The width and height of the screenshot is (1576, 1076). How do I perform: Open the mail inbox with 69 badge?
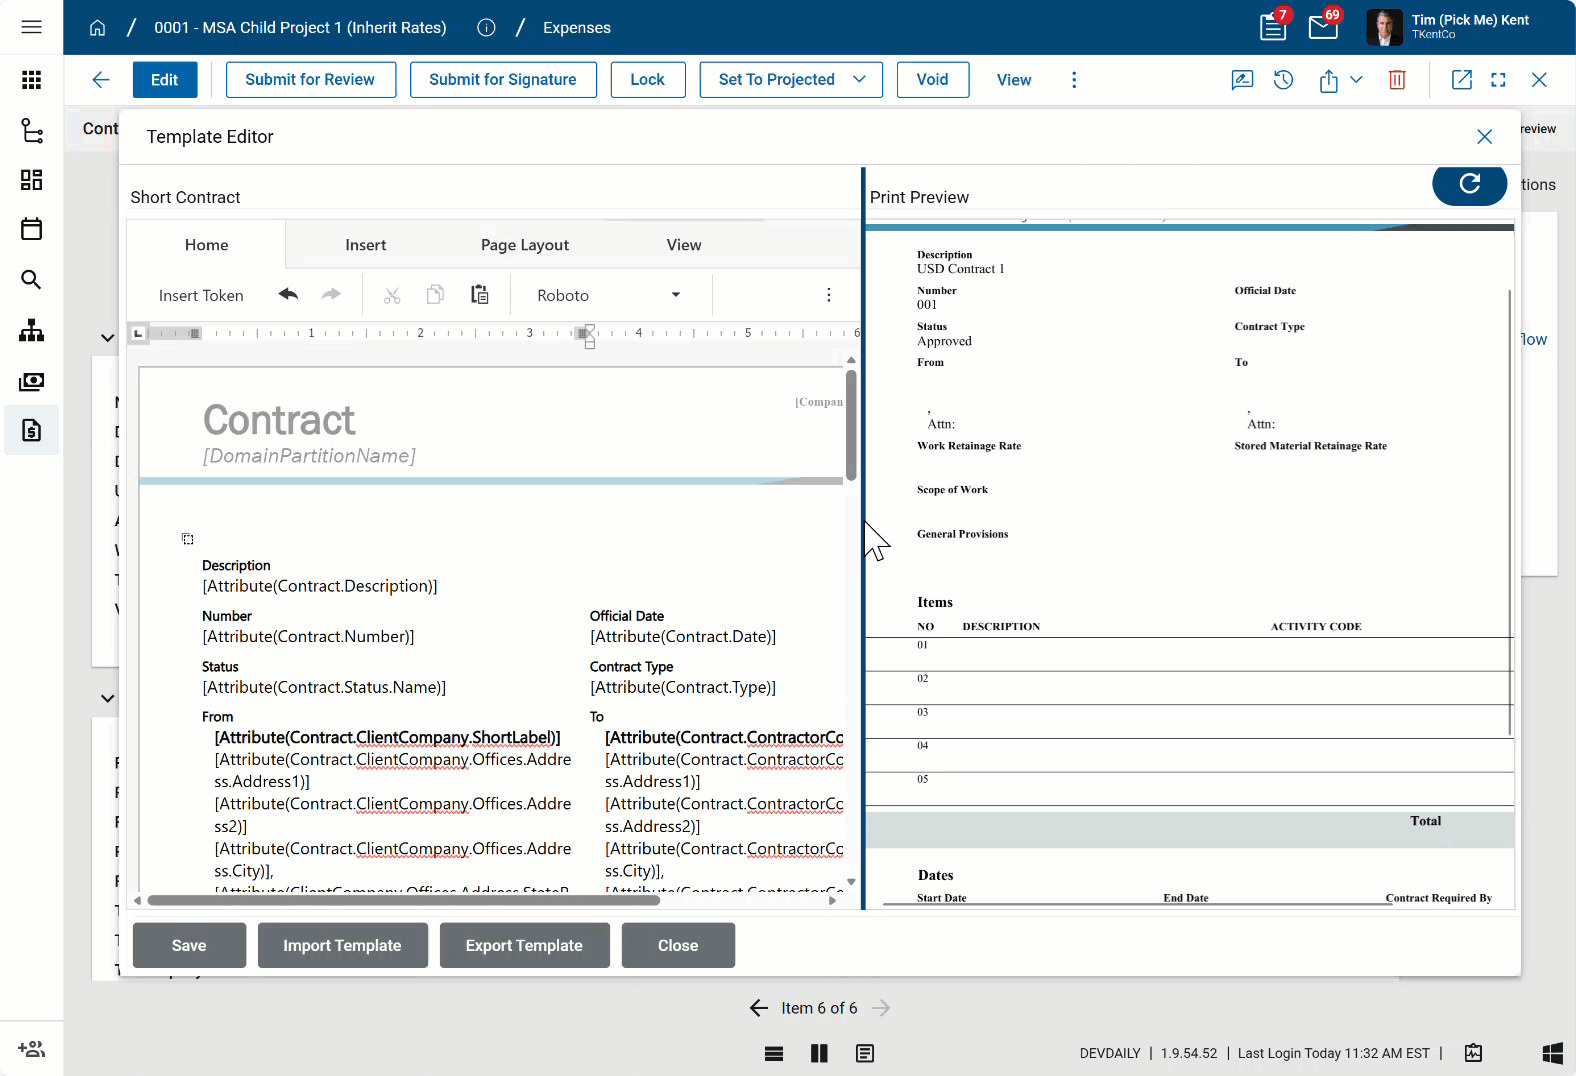(x=1323, y=27)
